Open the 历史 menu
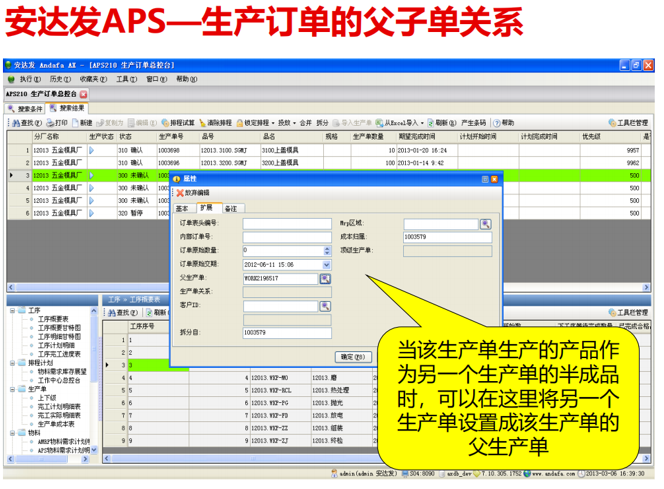This screenshot has width=664, height=489. pyautogui.click(x=61, y=79)
